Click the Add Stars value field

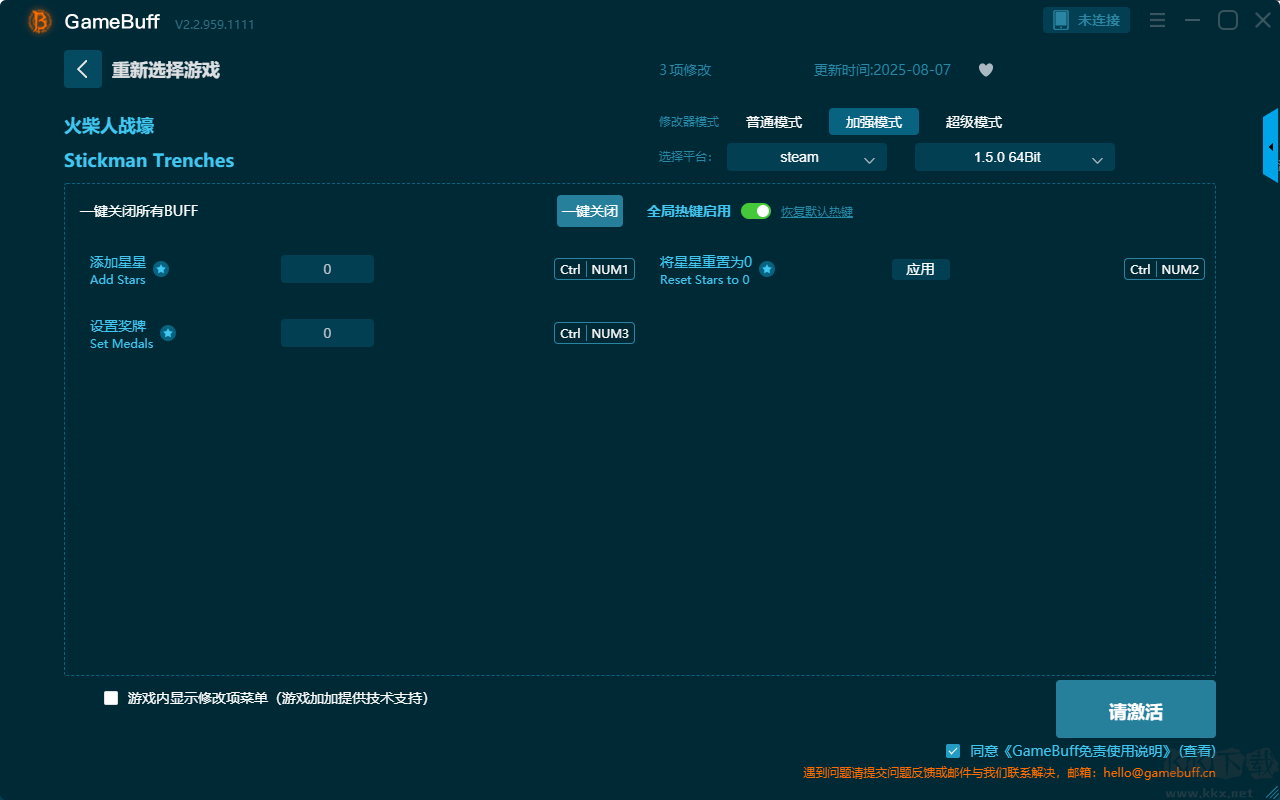[x=327, y=269]
